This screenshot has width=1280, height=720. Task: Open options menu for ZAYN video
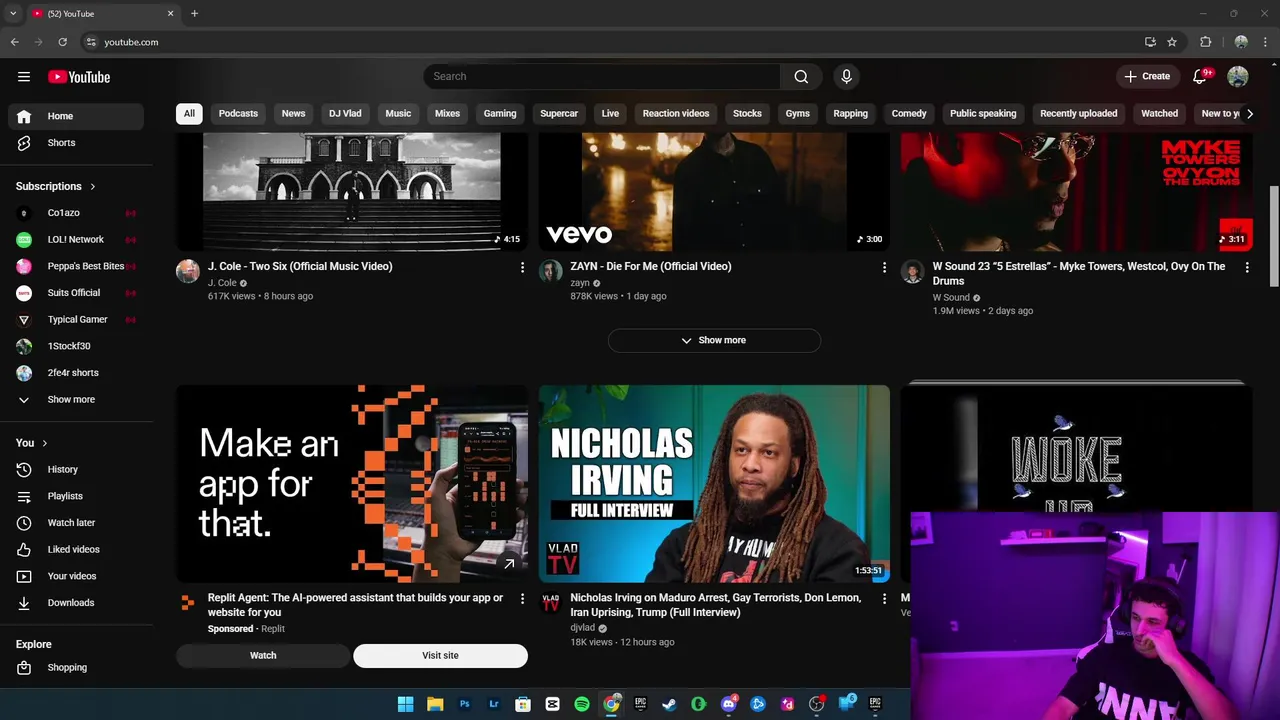tap(884, 267)
